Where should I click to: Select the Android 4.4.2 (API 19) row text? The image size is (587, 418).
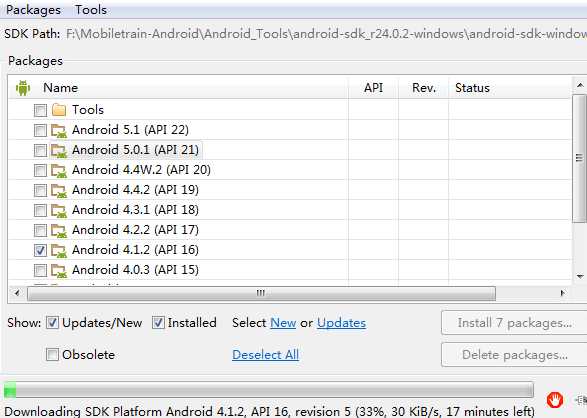(x=135, y=190)
